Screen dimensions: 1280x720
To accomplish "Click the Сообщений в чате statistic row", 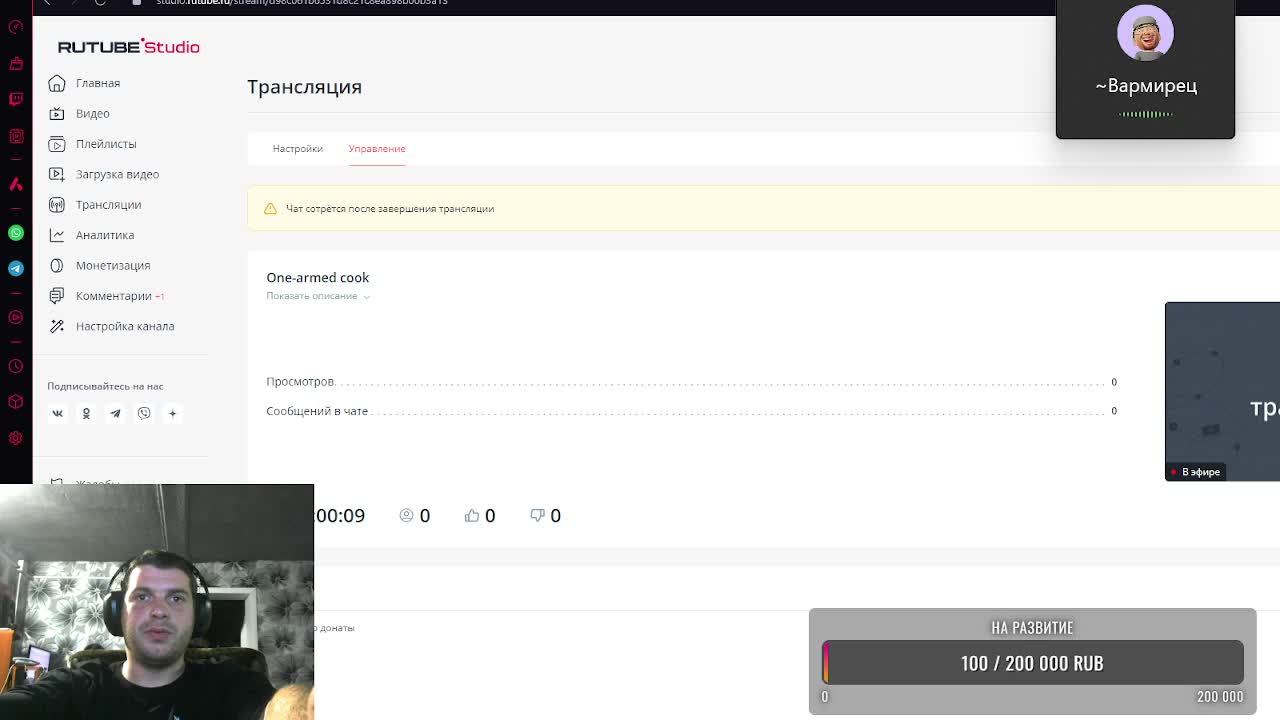I will [x=691, y=411].
